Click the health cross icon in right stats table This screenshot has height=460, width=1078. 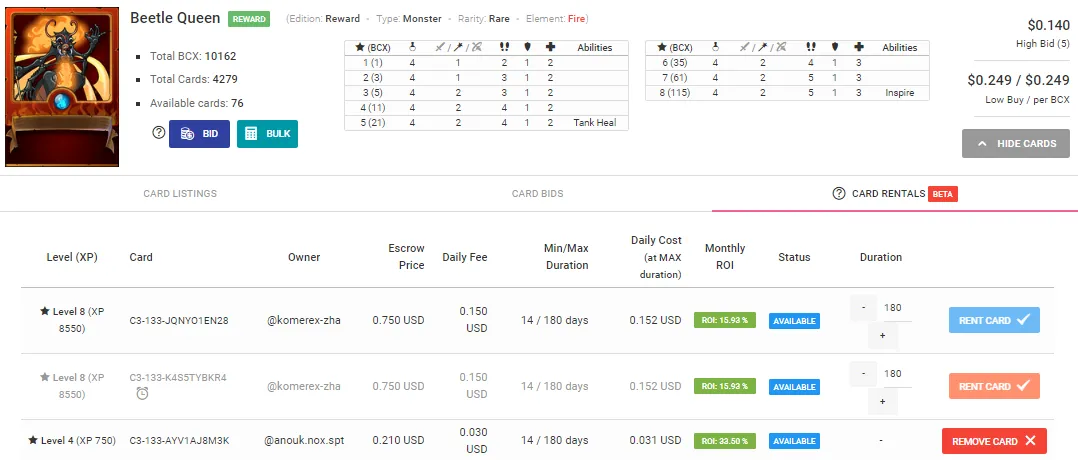click(x=859, y=47)
